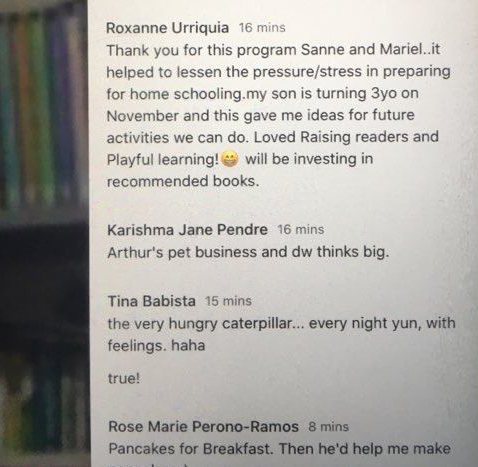Click the 'November and this gave me ideas' line
Viewport: 478px width, 467px height.
(260, 116)
